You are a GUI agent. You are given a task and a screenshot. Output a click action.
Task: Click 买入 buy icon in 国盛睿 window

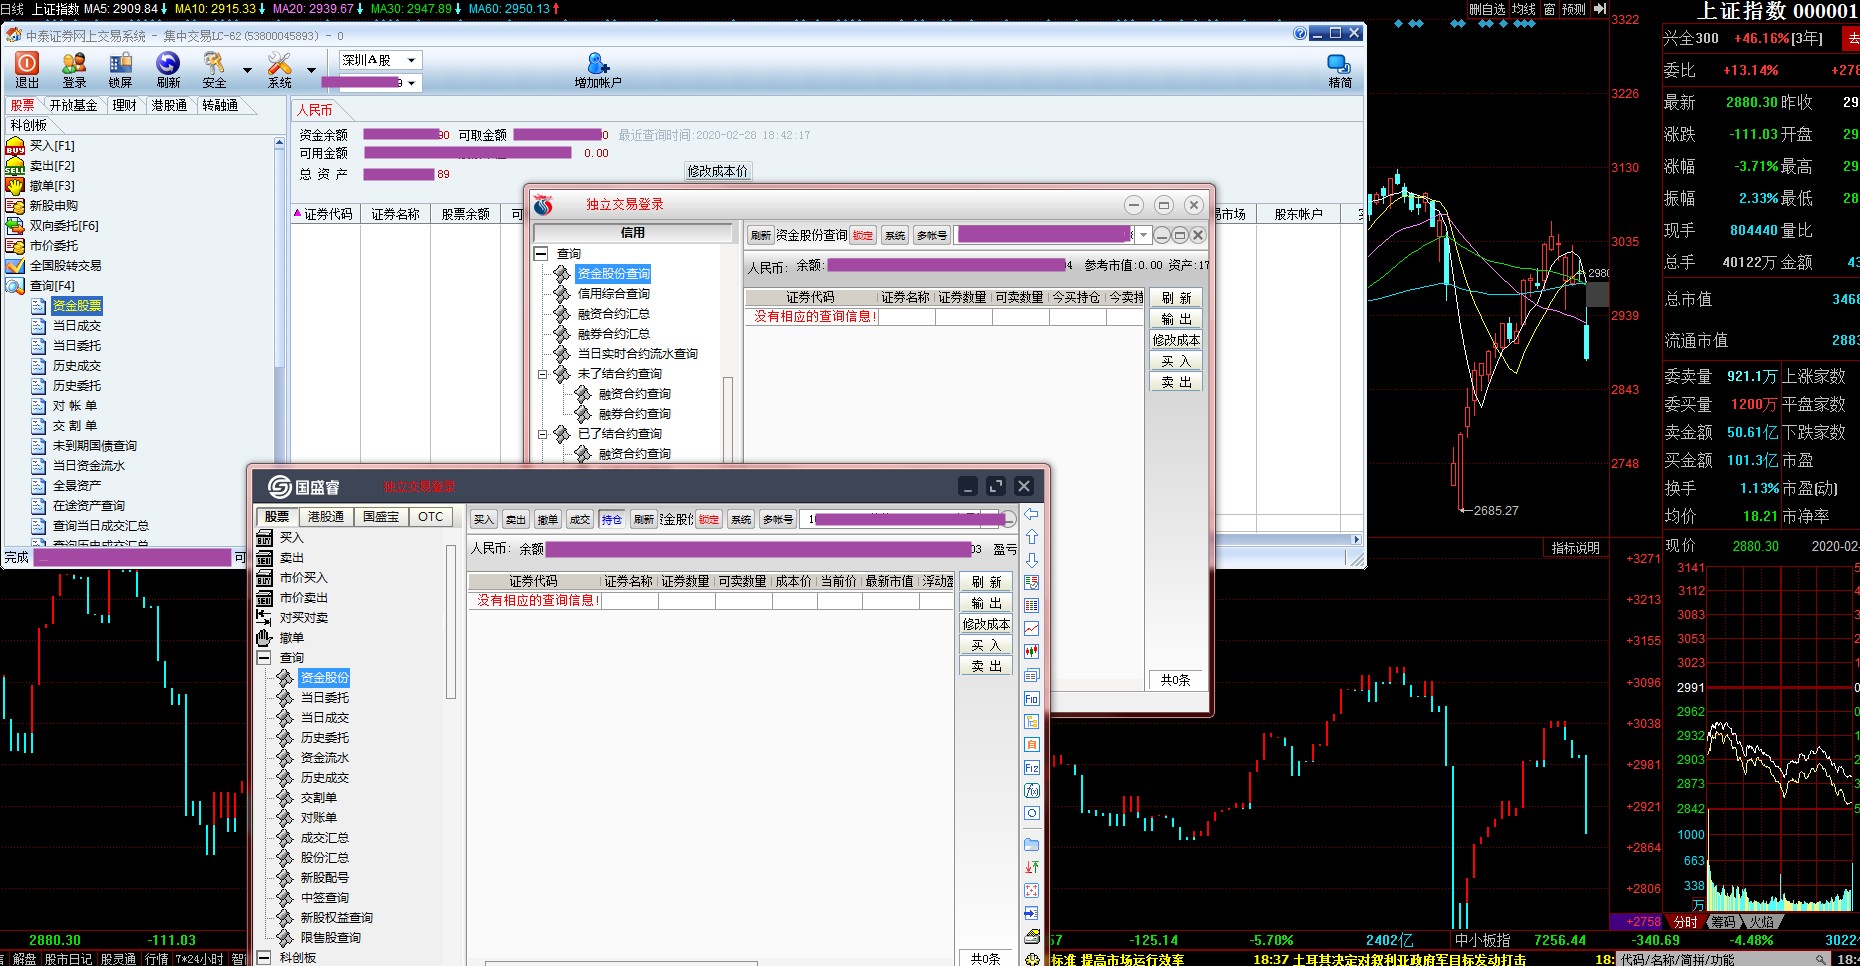[265, 538]
